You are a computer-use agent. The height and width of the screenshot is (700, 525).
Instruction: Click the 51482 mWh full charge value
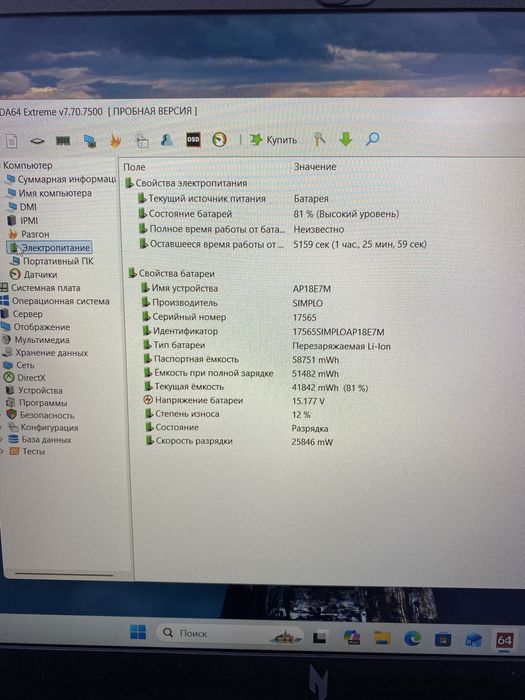(315, 374)
